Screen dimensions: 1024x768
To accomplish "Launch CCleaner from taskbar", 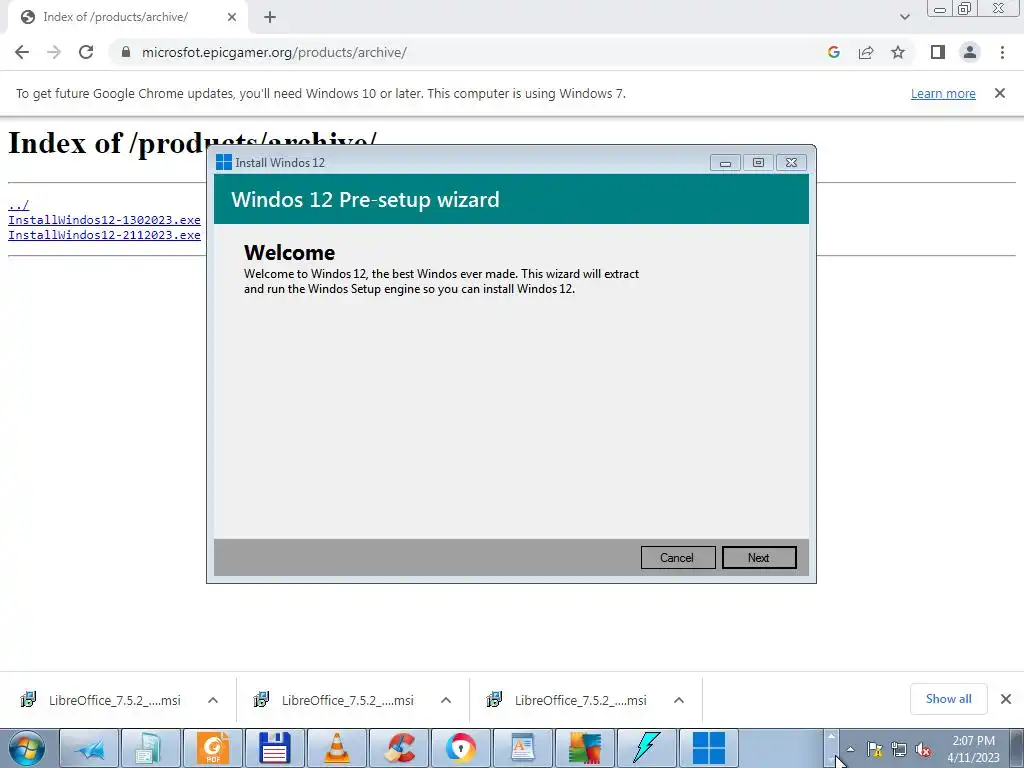I will 399,748.
